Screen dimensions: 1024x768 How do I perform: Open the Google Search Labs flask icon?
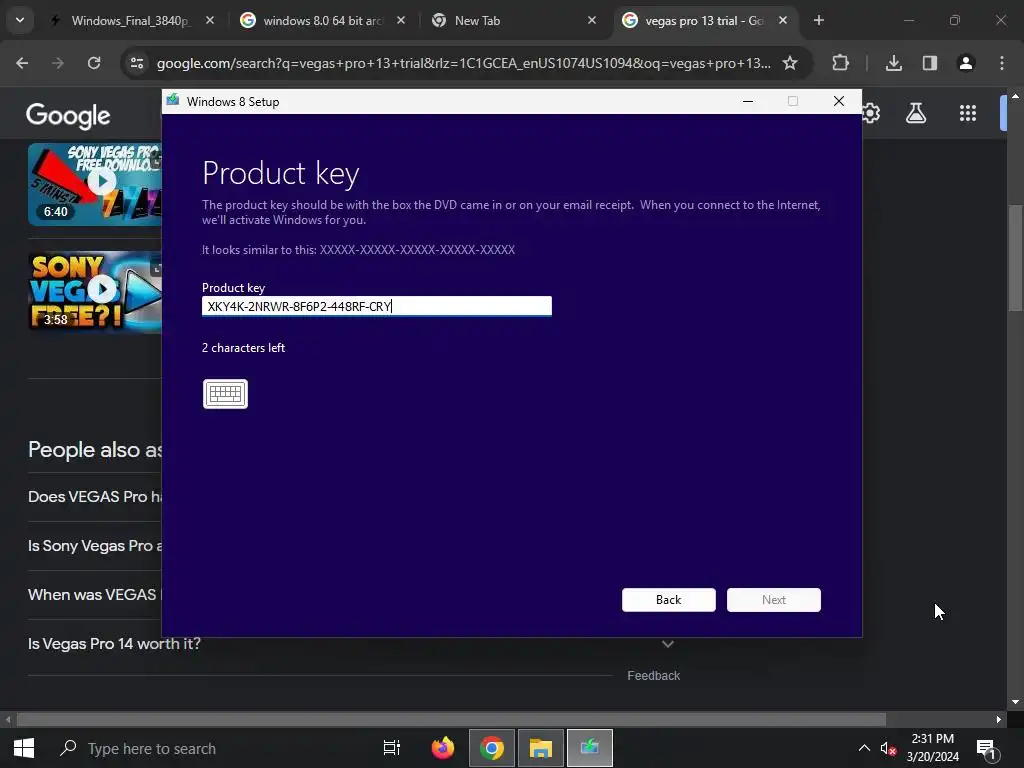point(916,114)
